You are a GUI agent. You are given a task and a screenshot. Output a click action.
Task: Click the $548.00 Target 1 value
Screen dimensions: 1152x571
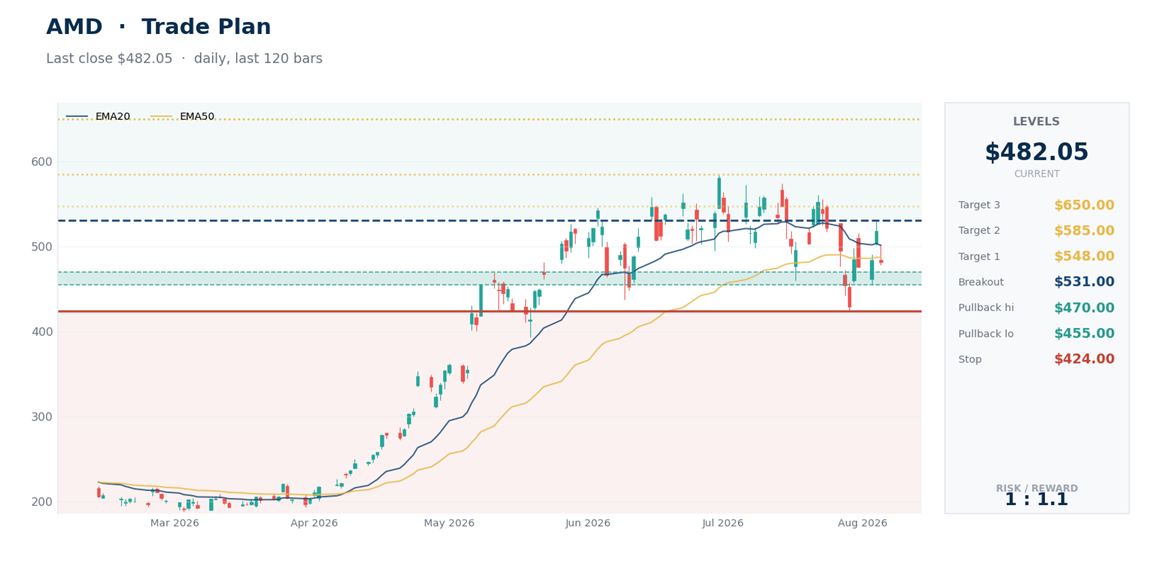(1084, 256)
